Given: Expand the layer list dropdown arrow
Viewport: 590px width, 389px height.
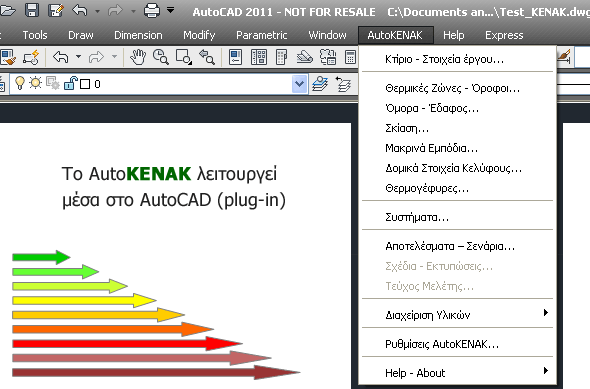Looking at the screenshot, I should tap(300, 84).
